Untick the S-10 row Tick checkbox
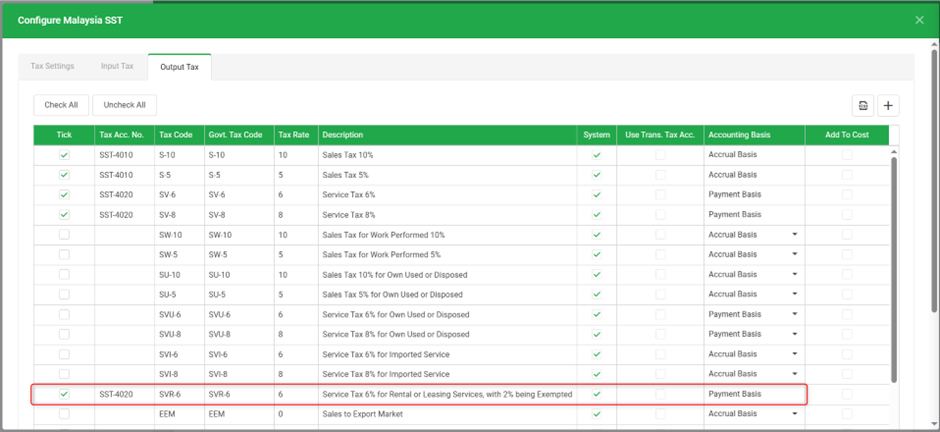This screenshot has width=940, height=432. coord(64,155)
